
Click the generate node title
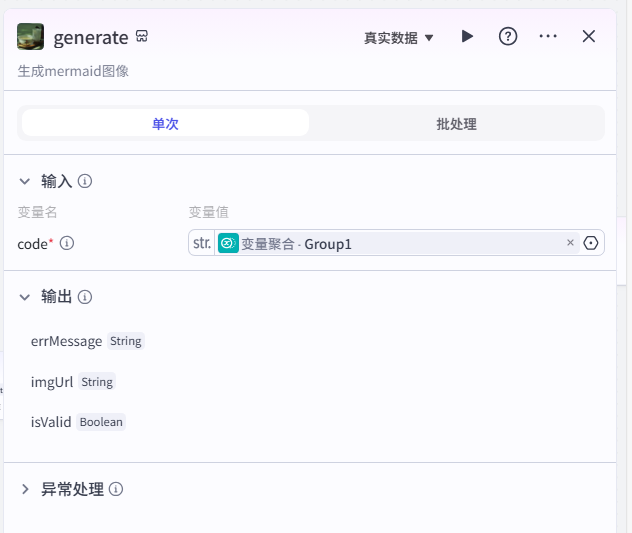(x=91, y=38)
